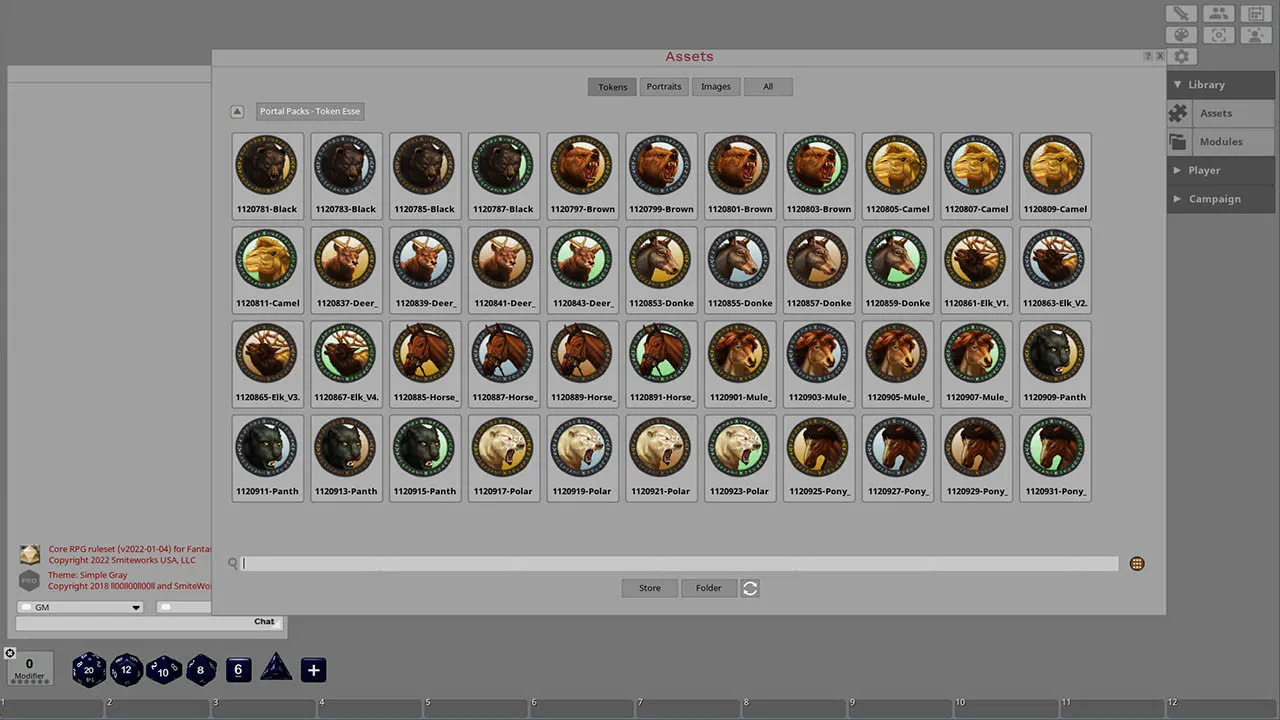The height and width of the screenshot is (720, 1280).
Task: Select the 1120931-Pony token
Action: coord(1055,457)
